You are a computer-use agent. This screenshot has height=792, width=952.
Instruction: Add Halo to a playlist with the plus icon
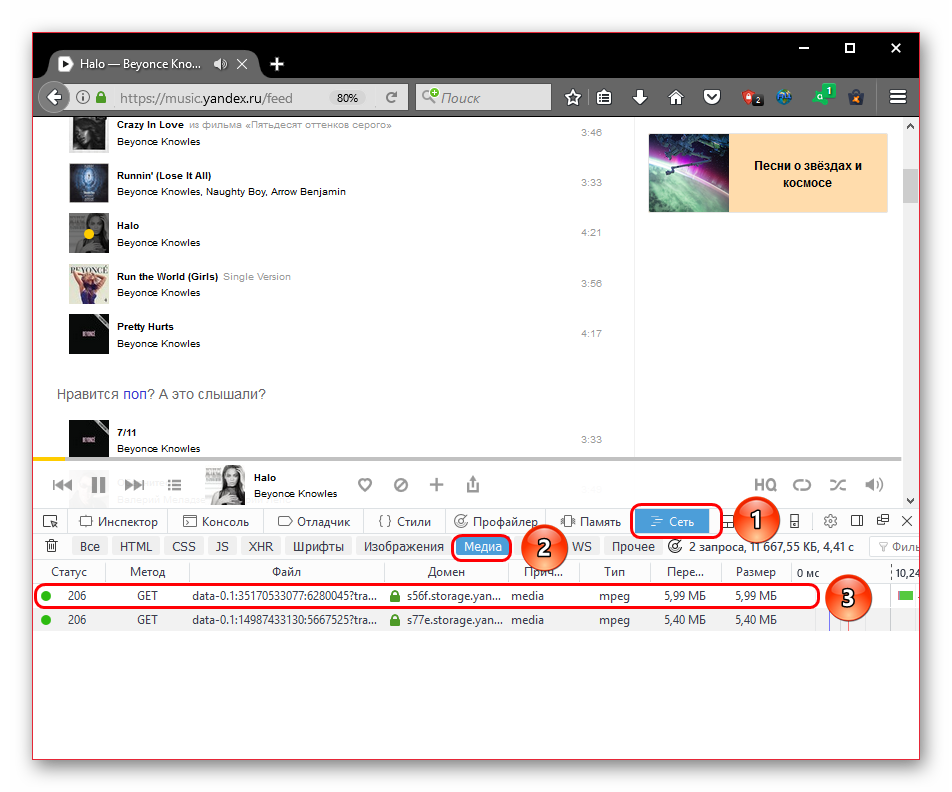pos(437,485)
